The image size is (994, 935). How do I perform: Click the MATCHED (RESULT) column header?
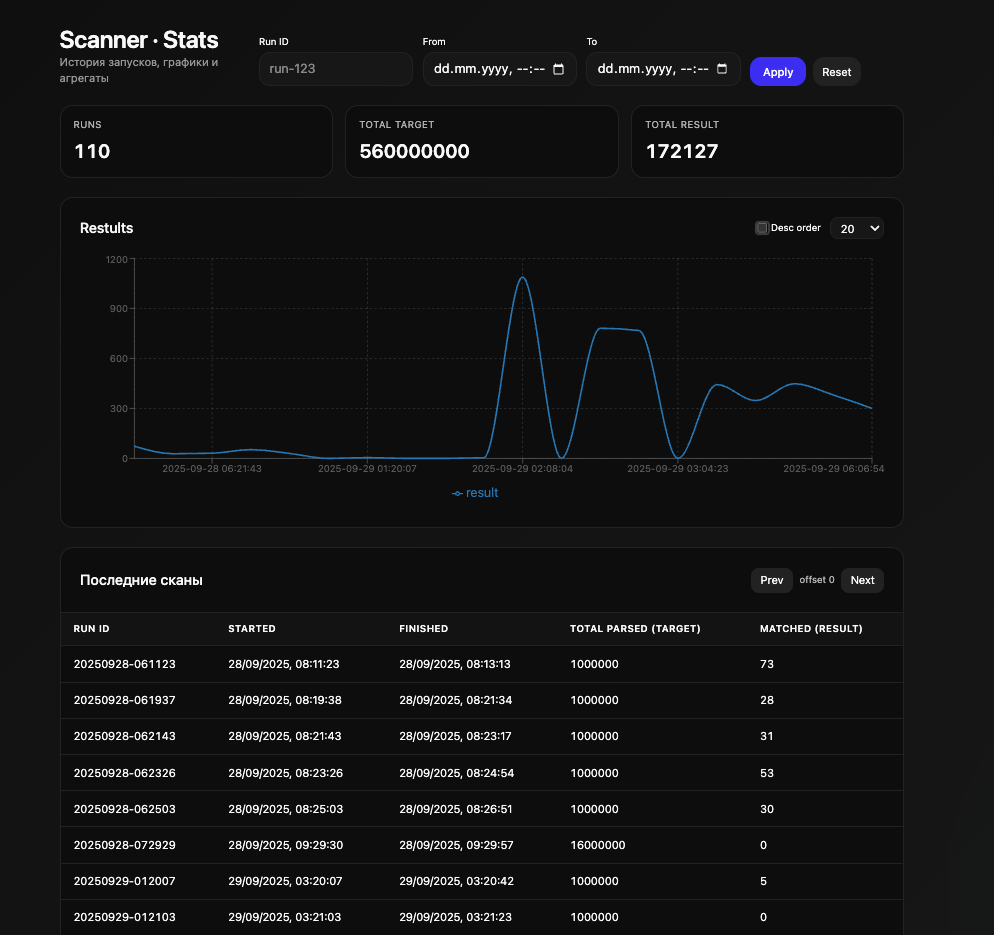811,628
